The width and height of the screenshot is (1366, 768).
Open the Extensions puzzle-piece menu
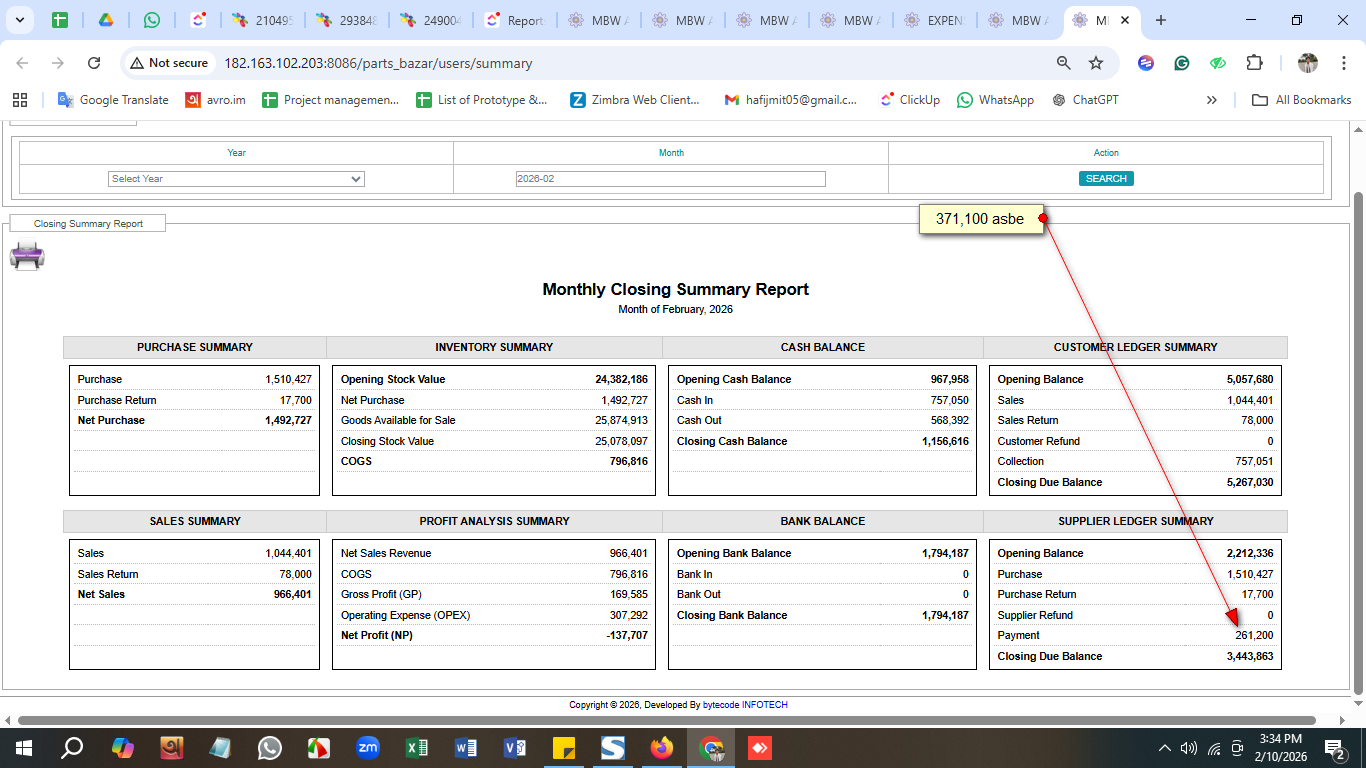pos(1254,63)
